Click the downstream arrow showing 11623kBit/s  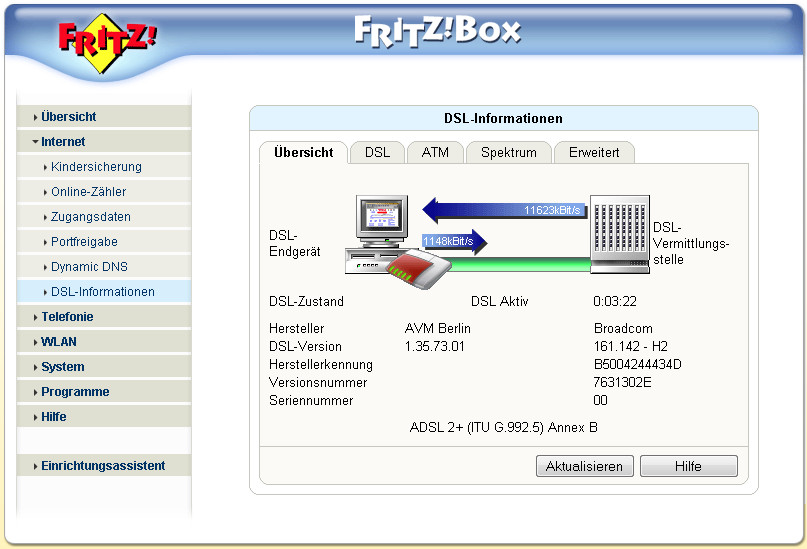click(504, 210)
